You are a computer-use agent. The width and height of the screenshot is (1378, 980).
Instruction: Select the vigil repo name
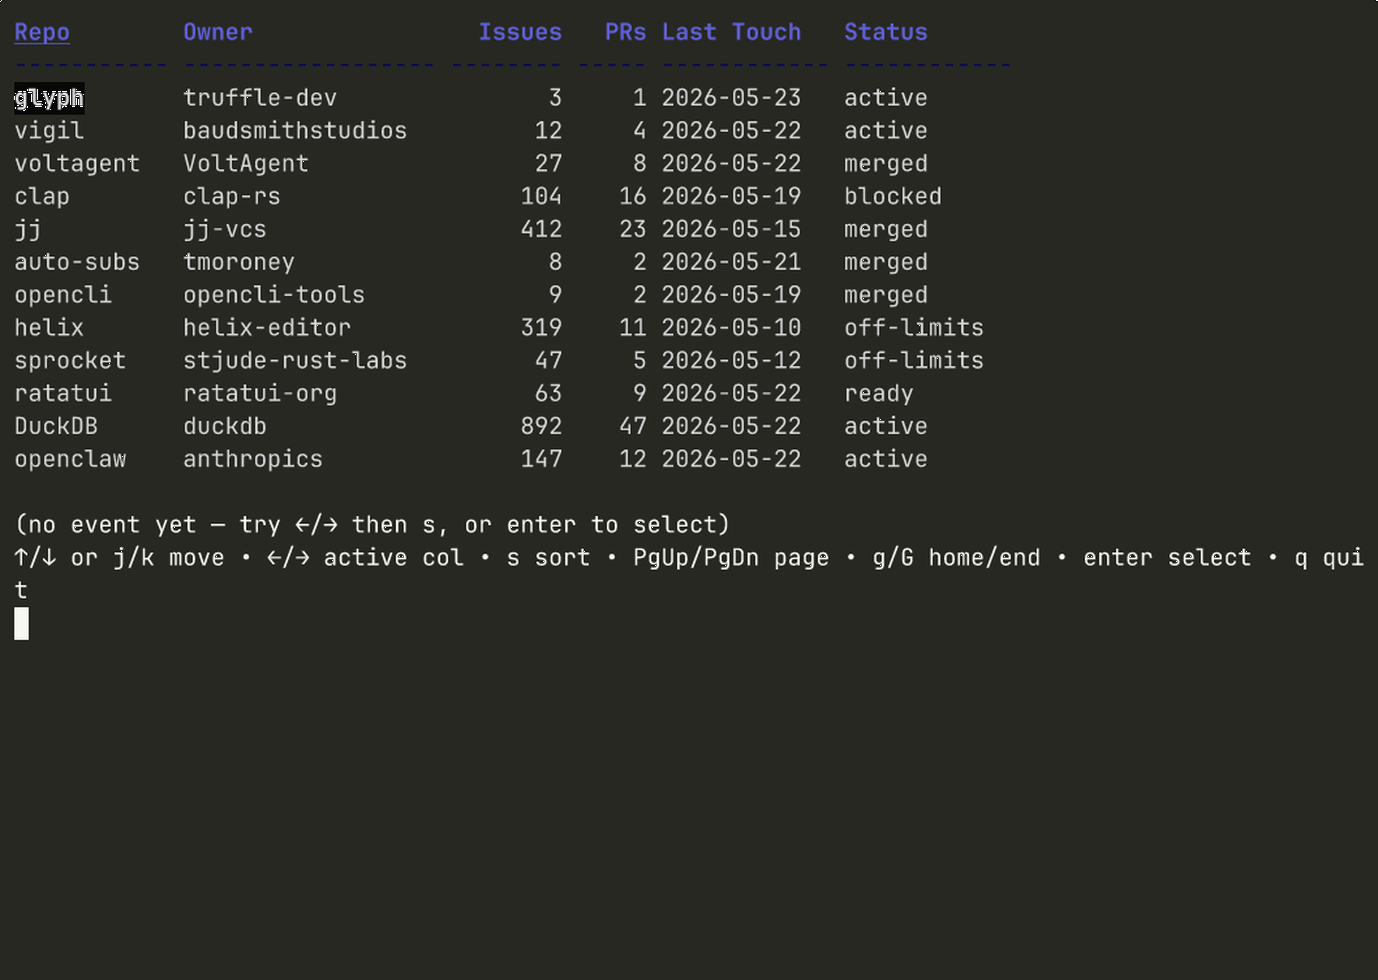point(49,131)
